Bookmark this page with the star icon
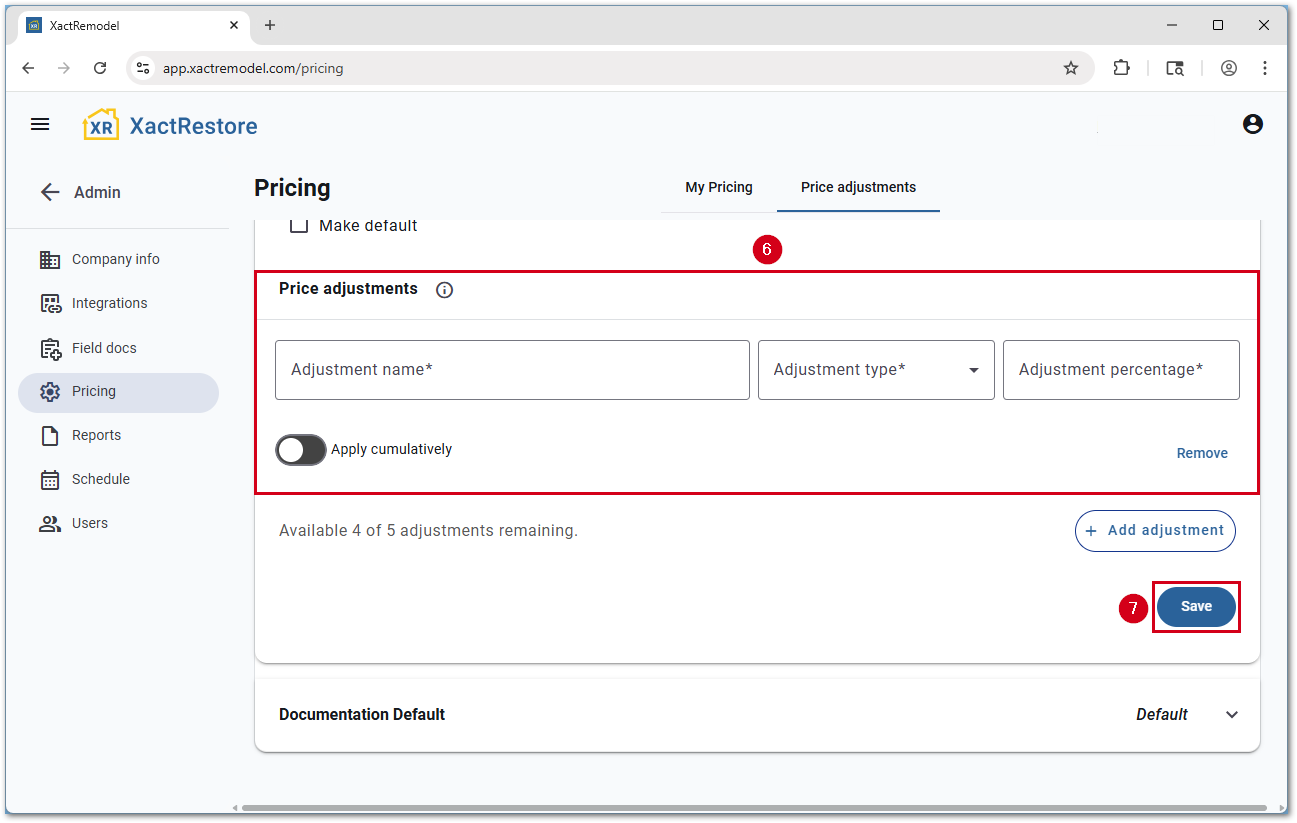 click(1071, 68)
